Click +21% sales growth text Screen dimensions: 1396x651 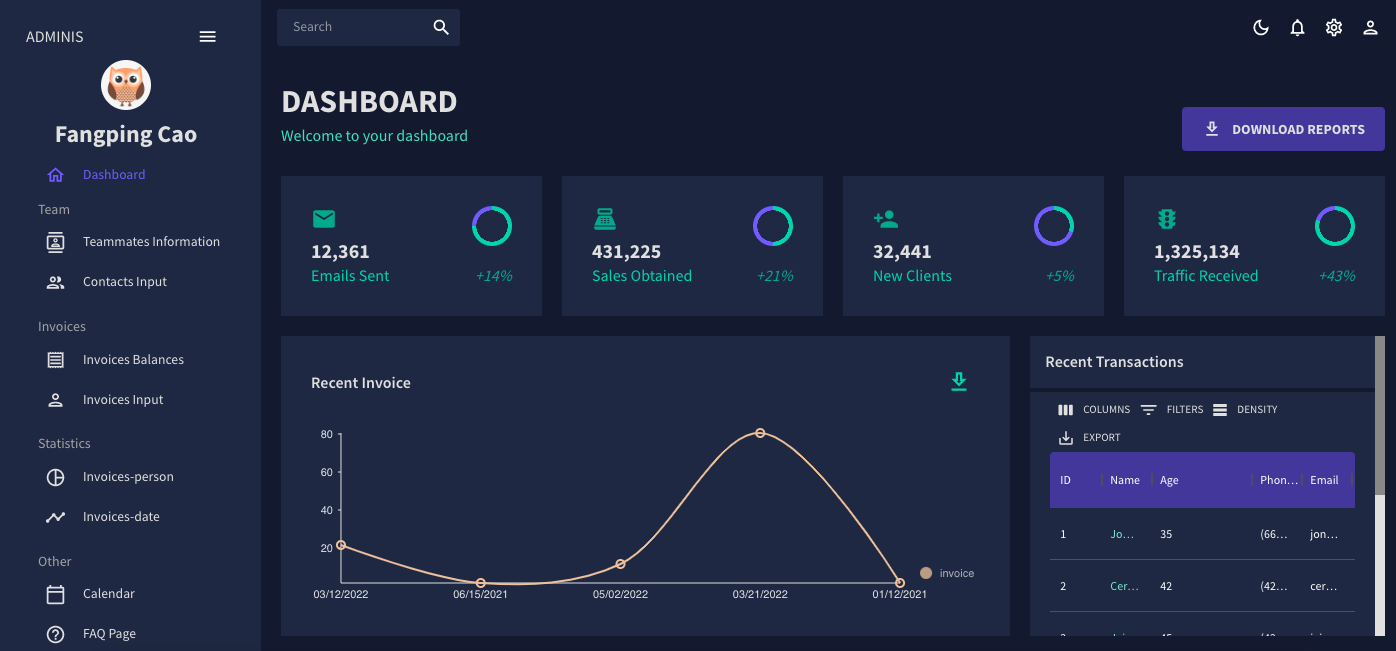coord(775,276)
